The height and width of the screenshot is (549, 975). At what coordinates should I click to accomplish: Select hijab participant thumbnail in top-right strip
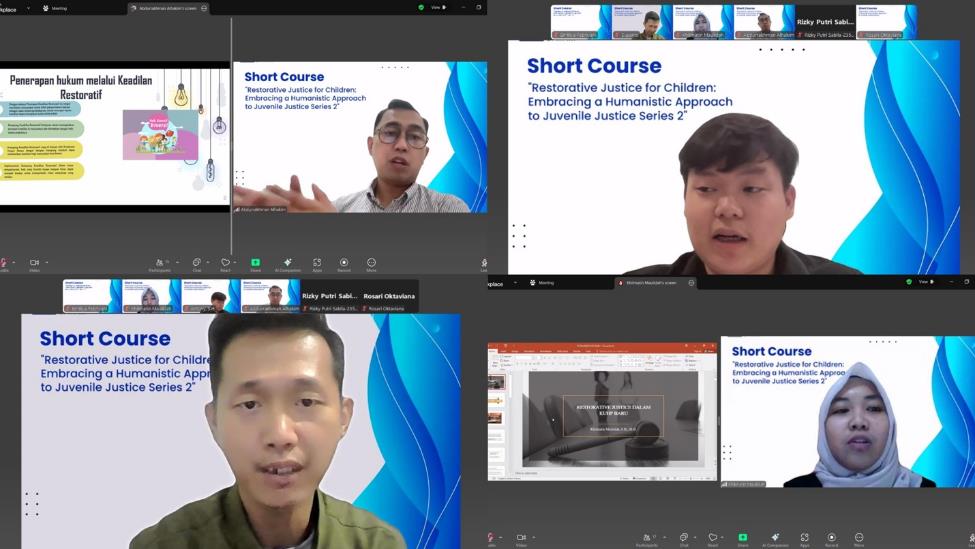coord(703,22)
